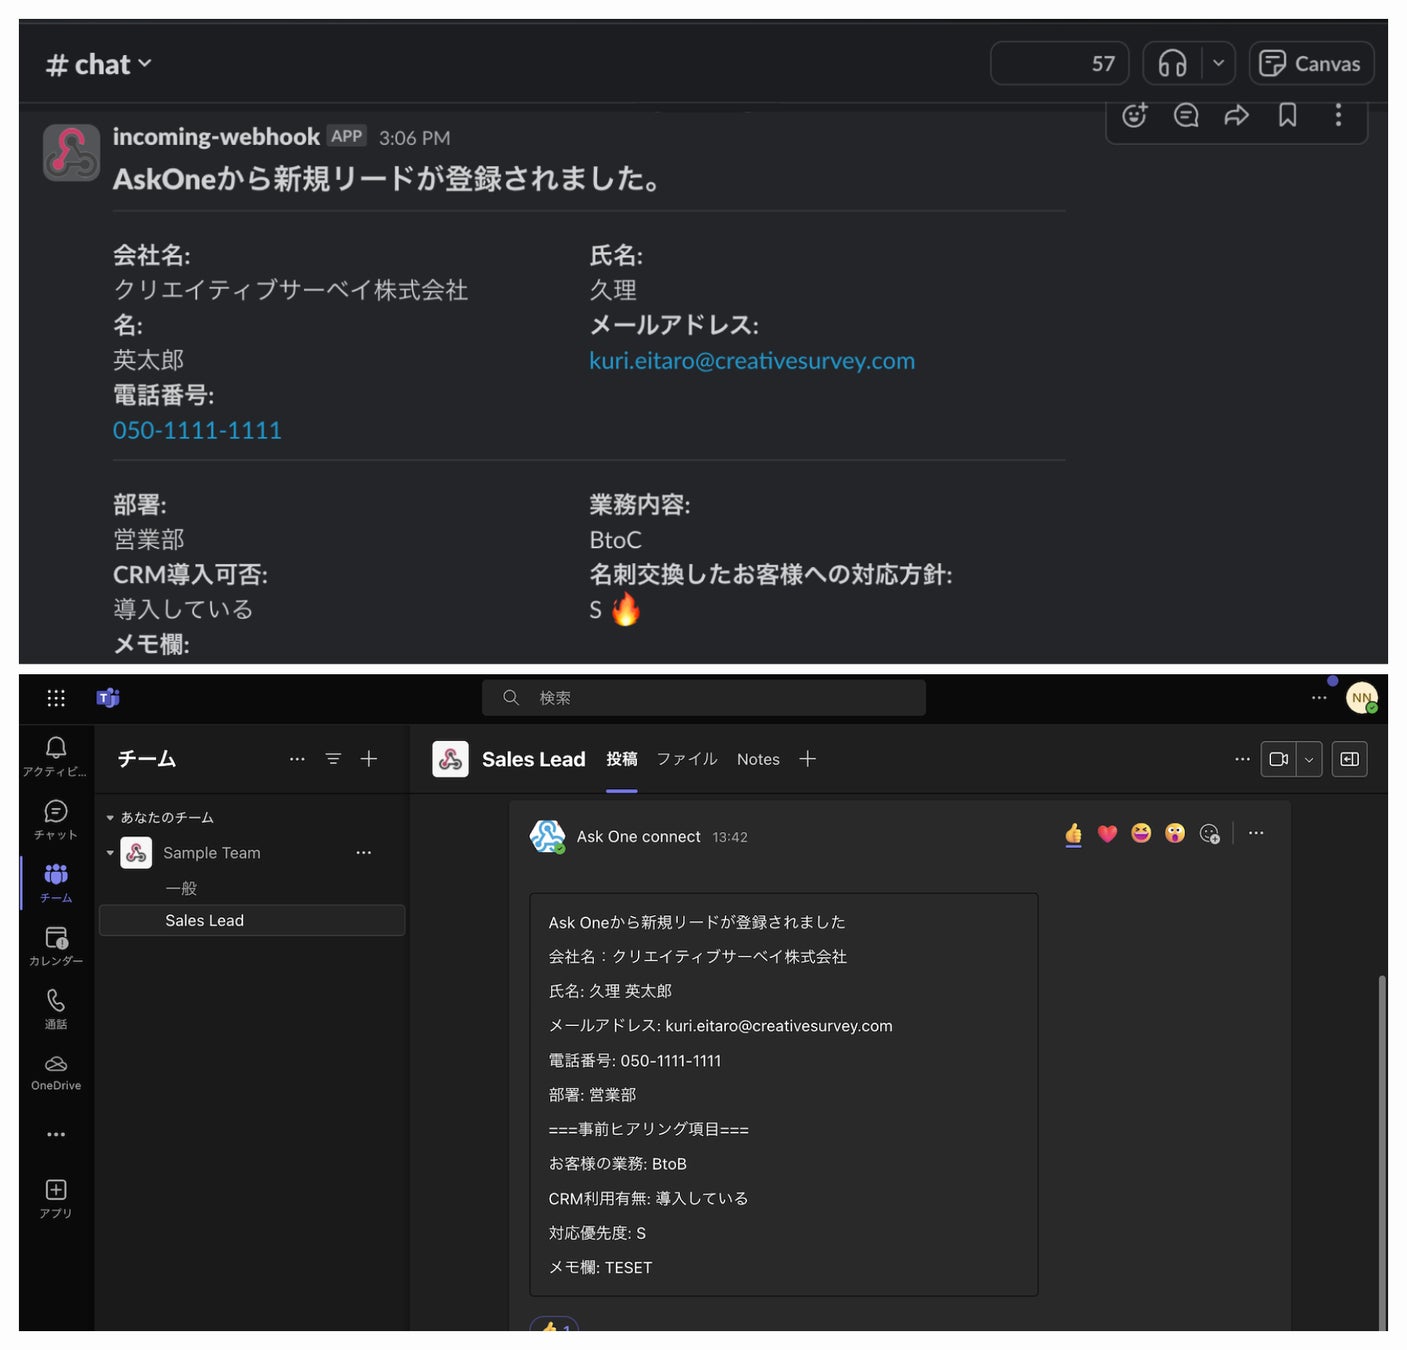
Task: Click the Ask One connect bot avatar
Action: (x=547, y=836)
